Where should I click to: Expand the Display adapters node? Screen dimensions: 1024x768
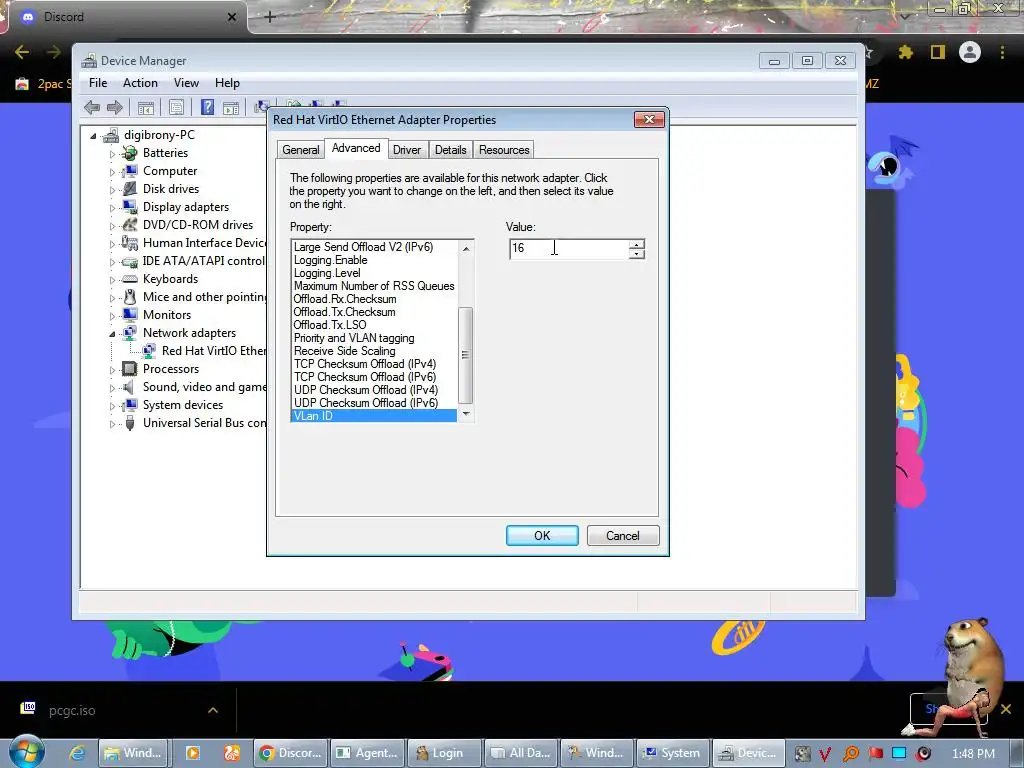(x=112, y=208)
